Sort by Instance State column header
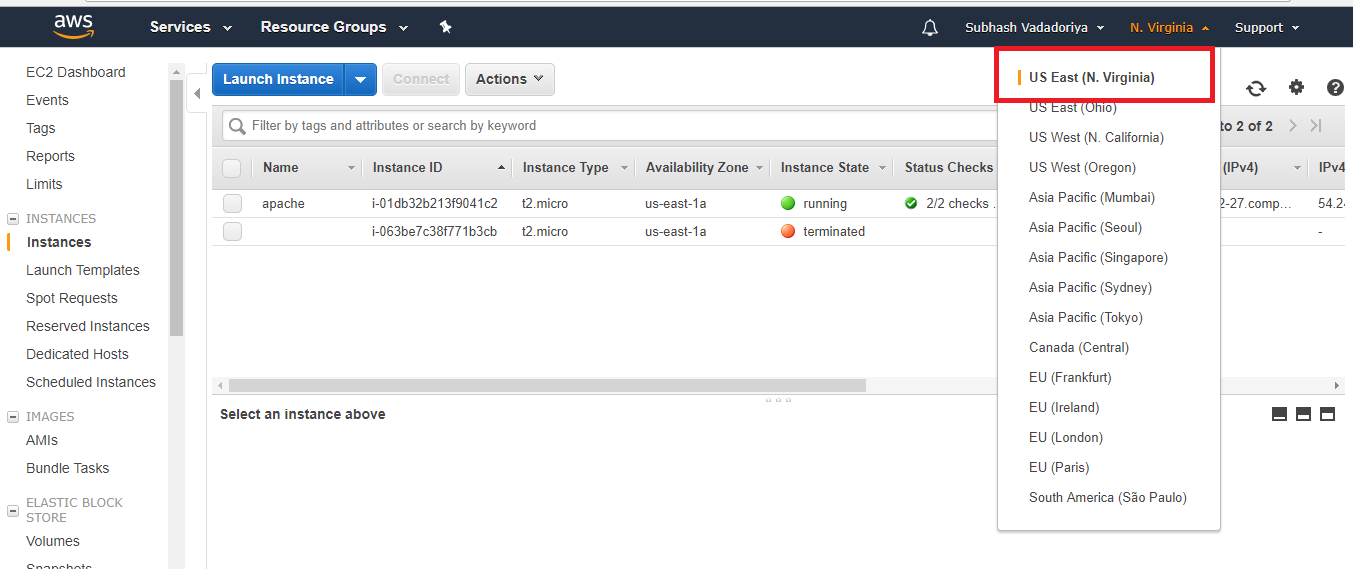The height and width of the screenshot is (569, 1353). [x=825, y=168]
